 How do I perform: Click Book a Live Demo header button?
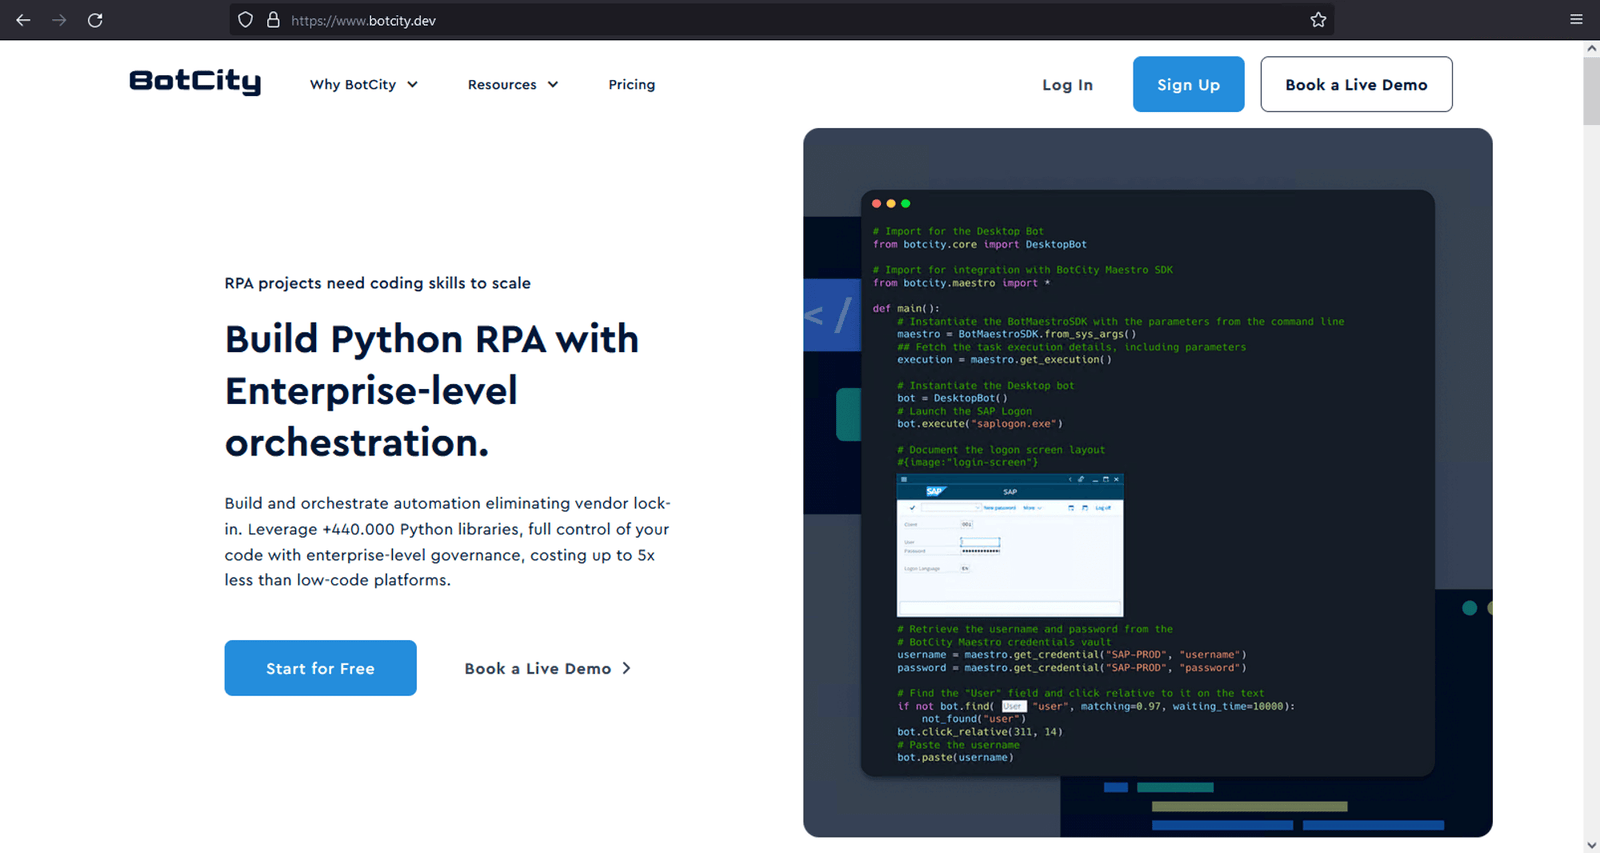point(1356,84)
